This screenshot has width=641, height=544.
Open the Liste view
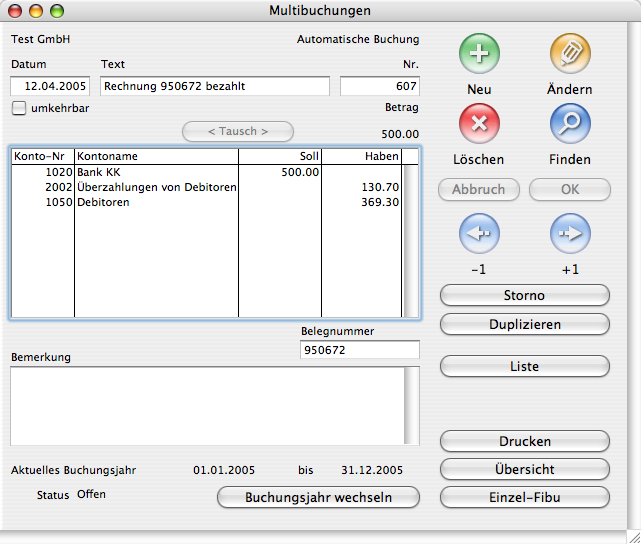coord(524,367)
